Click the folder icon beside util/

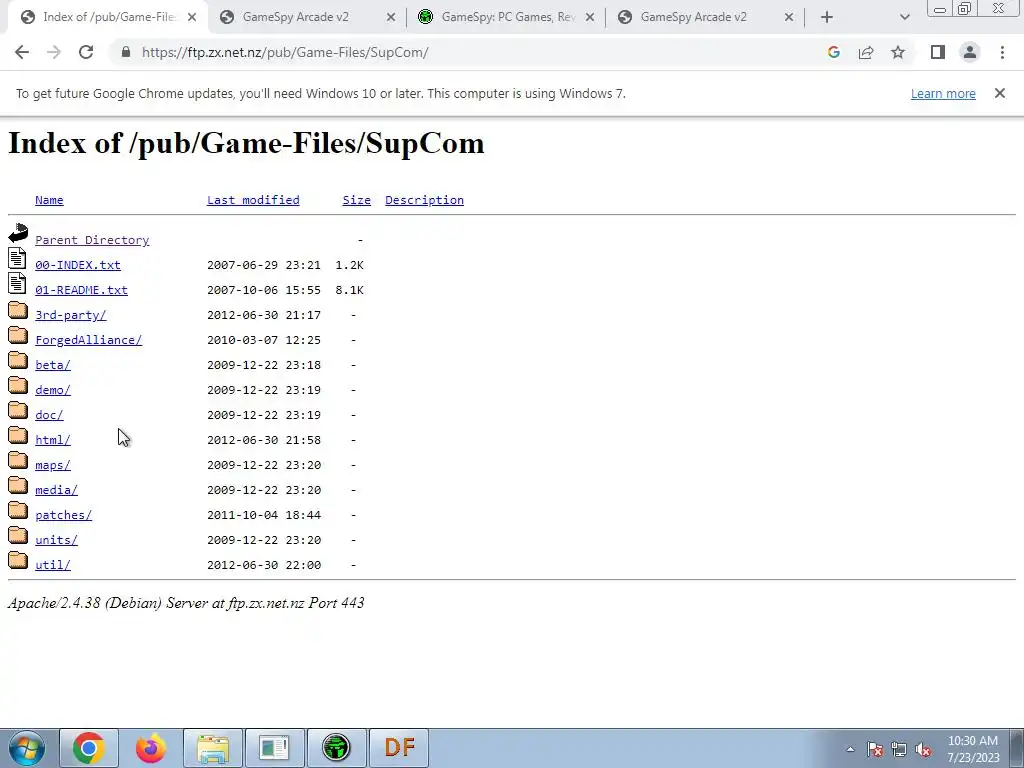click(x=18, y=560)
